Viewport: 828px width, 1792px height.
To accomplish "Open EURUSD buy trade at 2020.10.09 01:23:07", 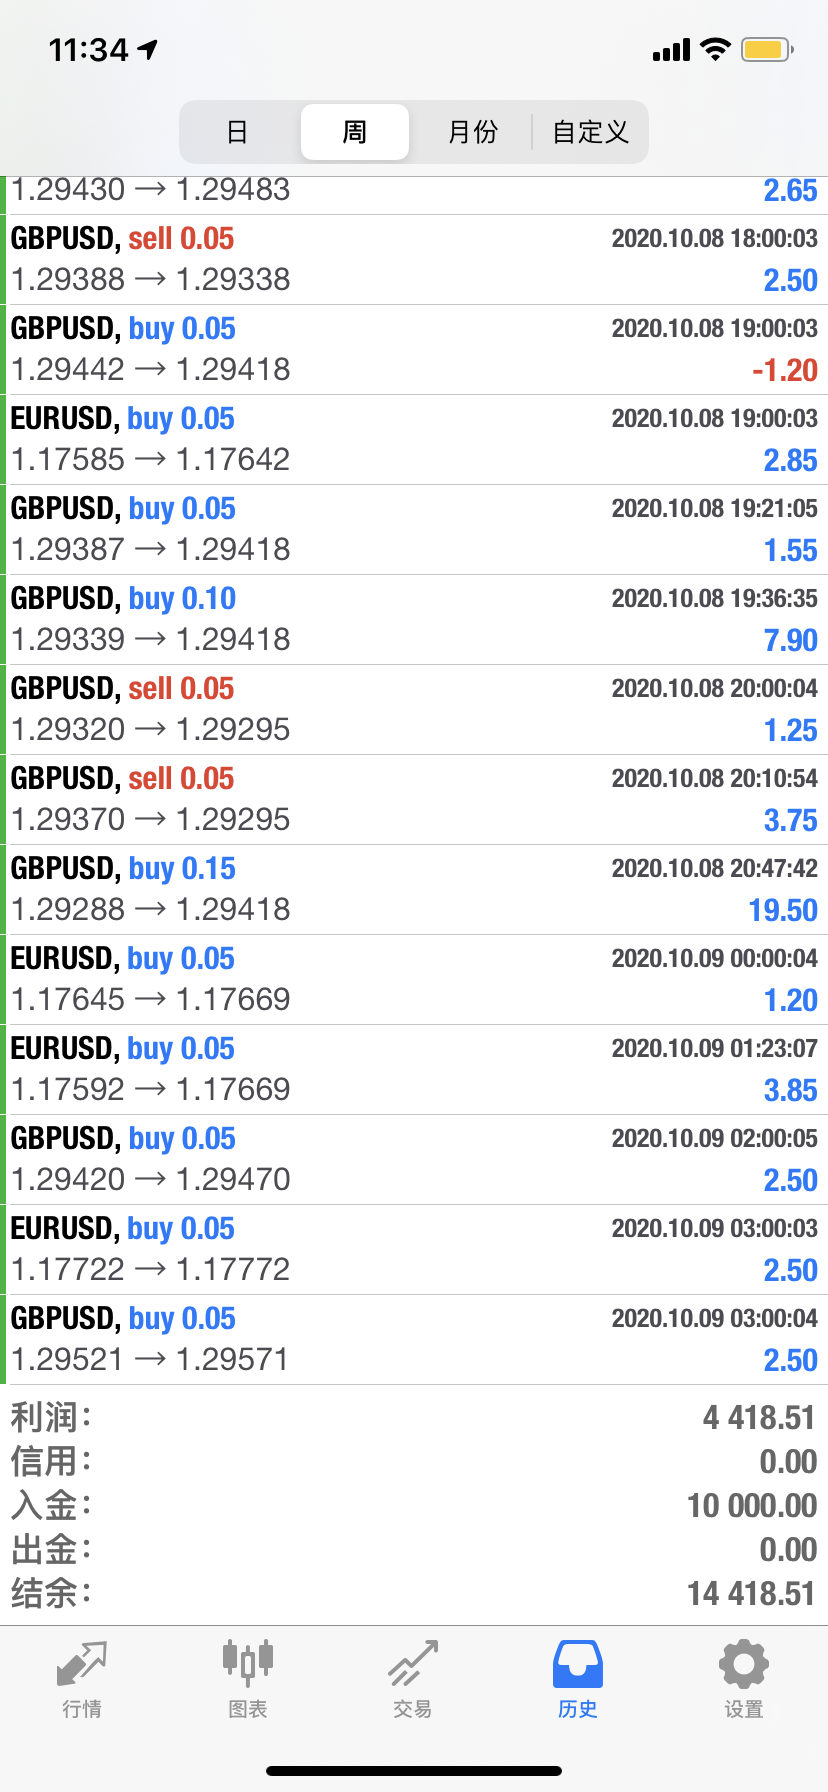I will [414, 1069].
